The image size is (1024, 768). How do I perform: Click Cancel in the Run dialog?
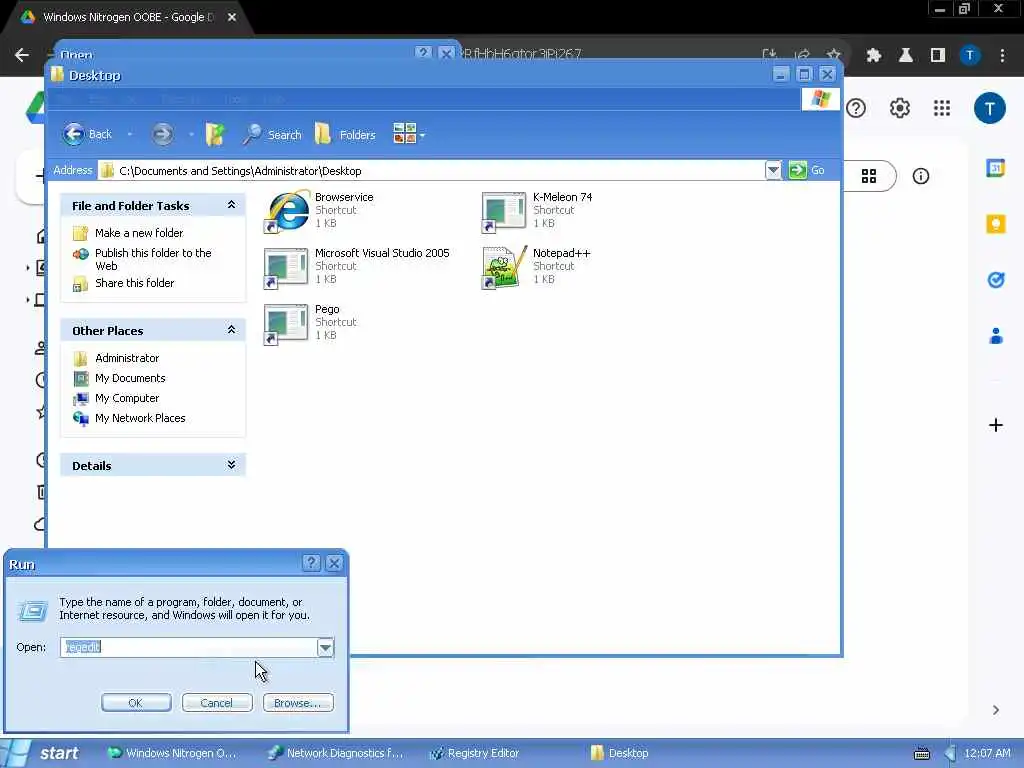pos(217,703)
